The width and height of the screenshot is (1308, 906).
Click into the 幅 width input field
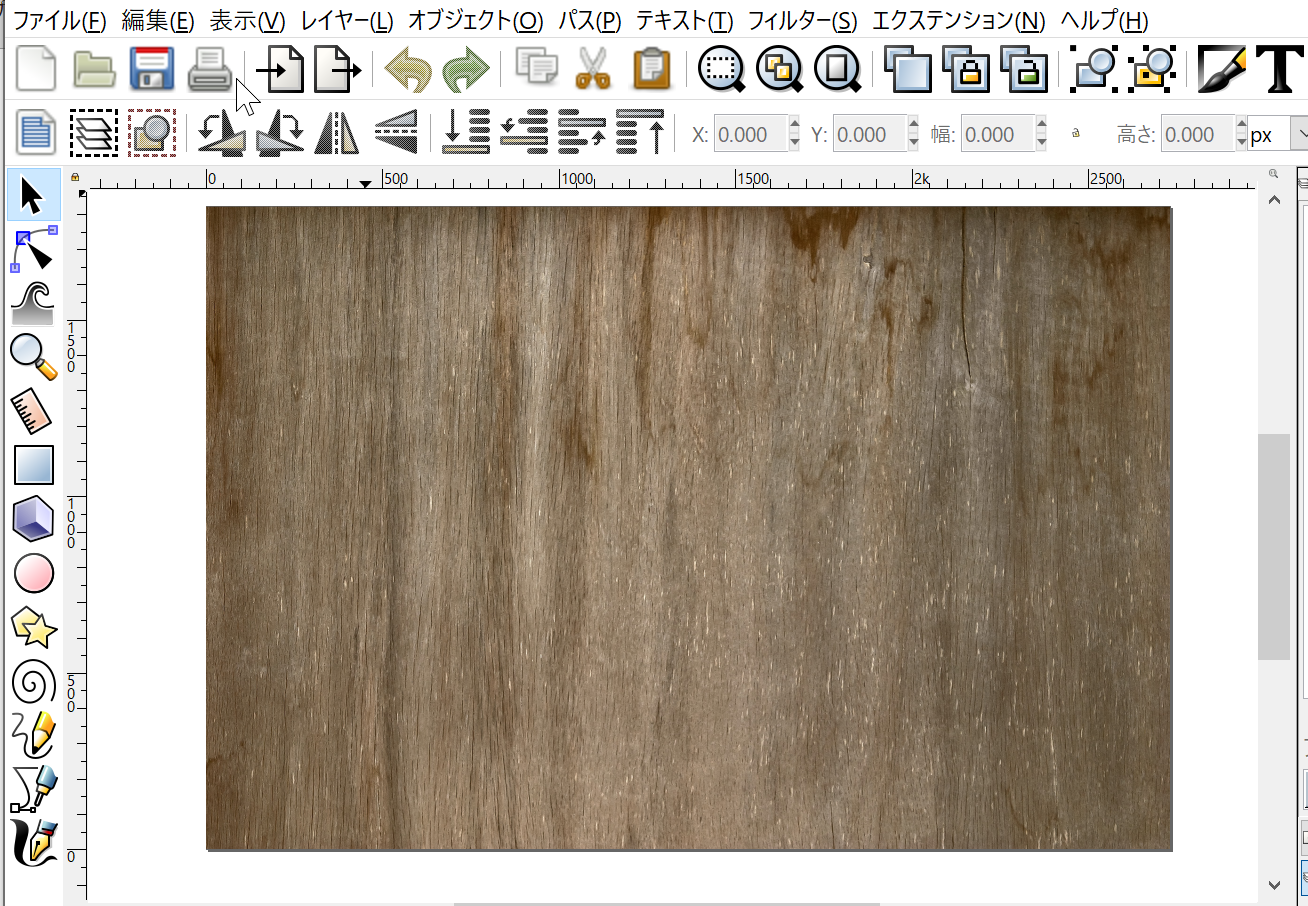click(996, 134)
